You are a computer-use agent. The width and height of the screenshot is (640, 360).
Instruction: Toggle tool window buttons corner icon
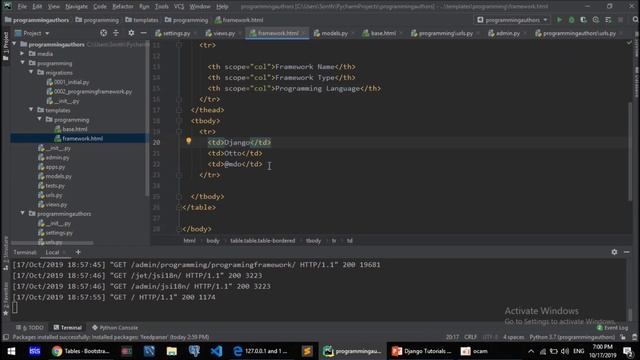[6, 337]
